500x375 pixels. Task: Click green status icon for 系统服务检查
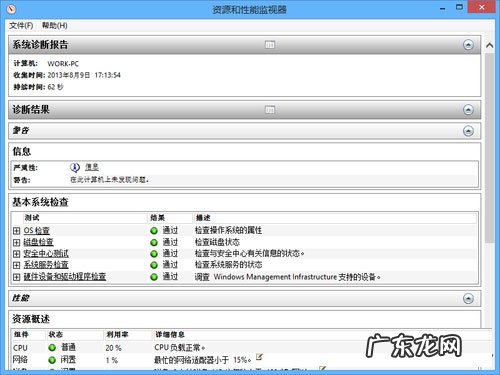coord(154,265)
